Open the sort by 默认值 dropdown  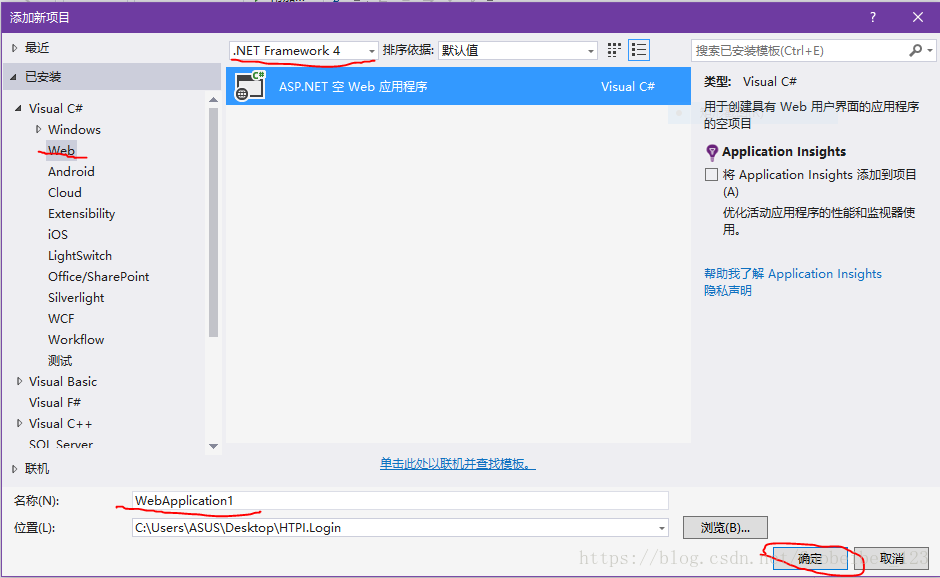pyautogui.click(x=517, y=50)
